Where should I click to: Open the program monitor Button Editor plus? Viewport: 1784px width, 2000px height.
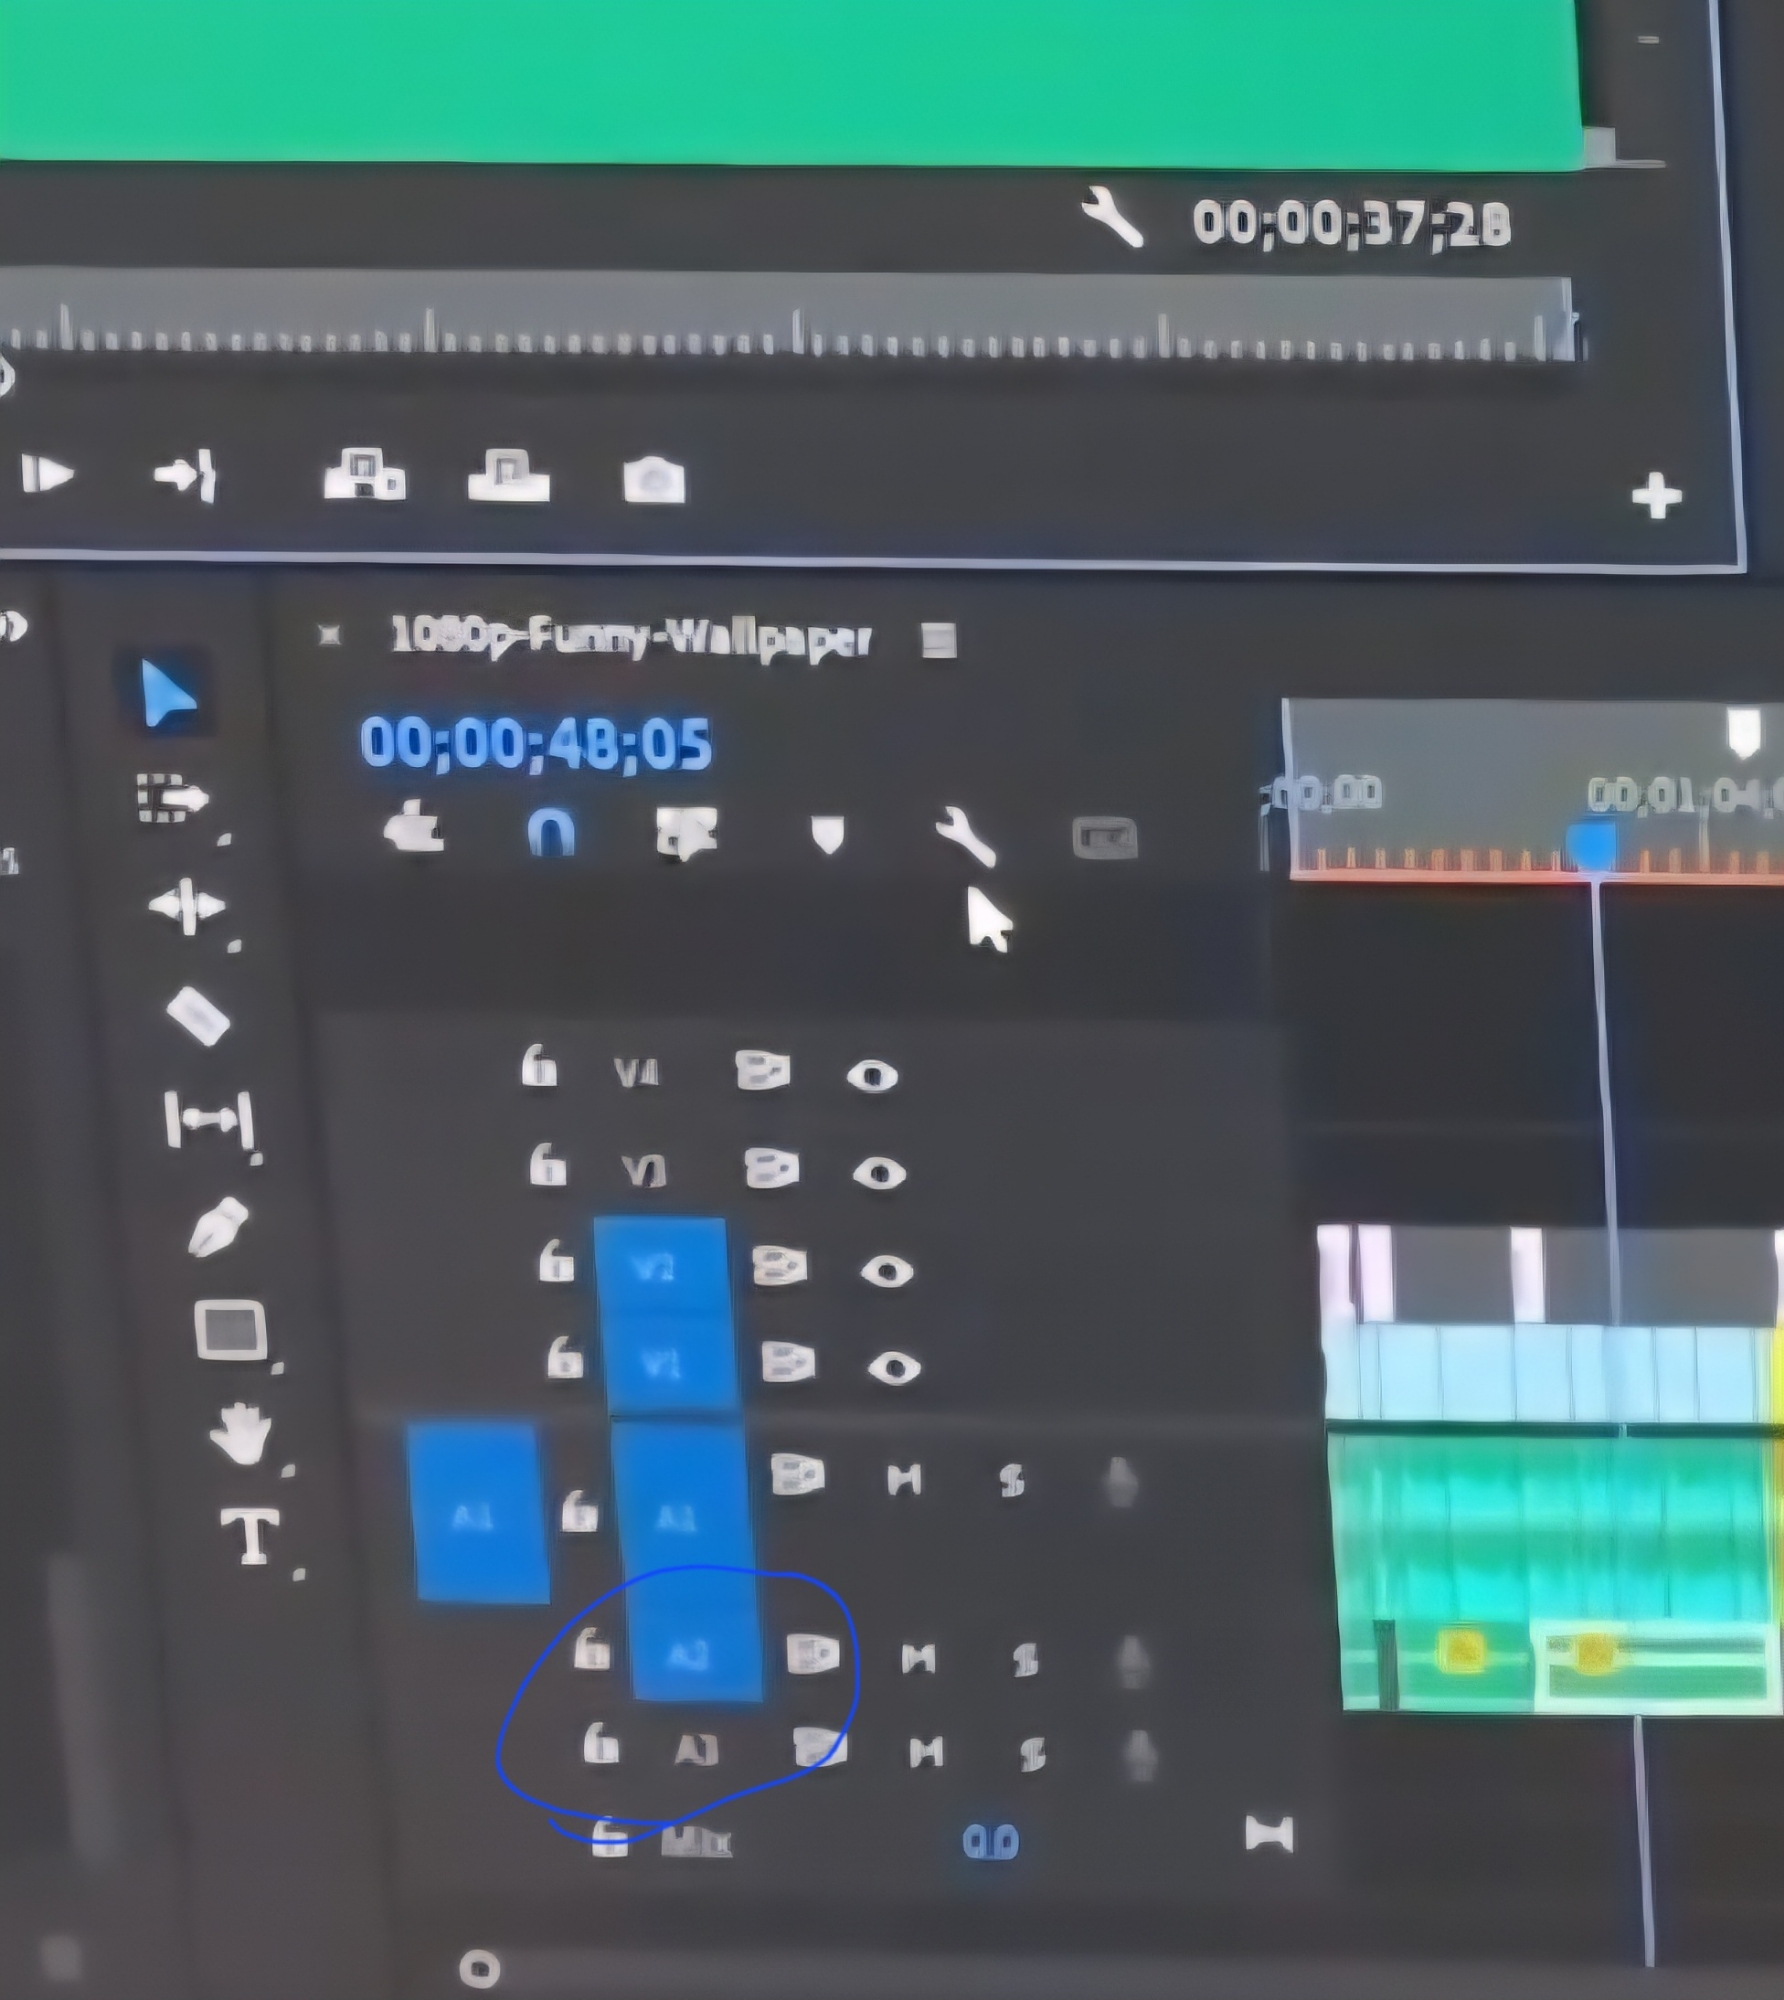[x=1656, y=496]
